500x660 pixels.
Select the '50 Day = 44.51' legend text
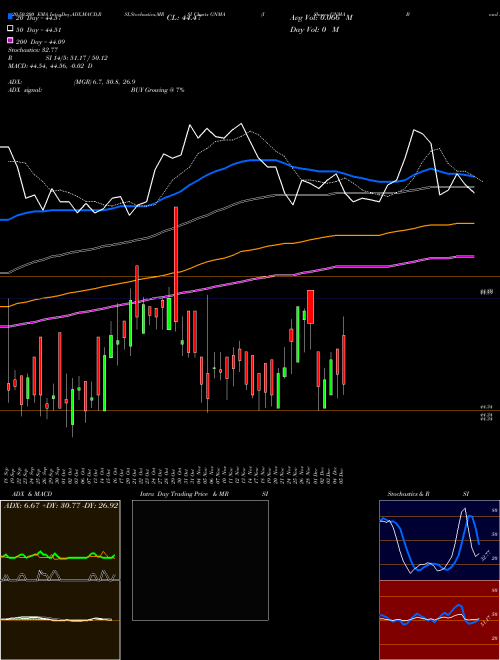[x=39, y=30]
